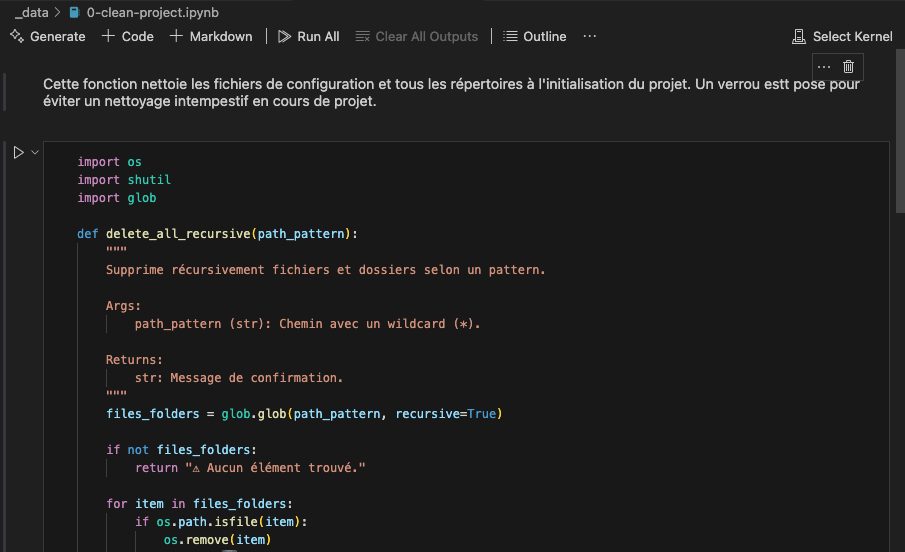
Task: Select _data folder in breadcrumb
Action: pyautogui.click(x=31, y=12)
